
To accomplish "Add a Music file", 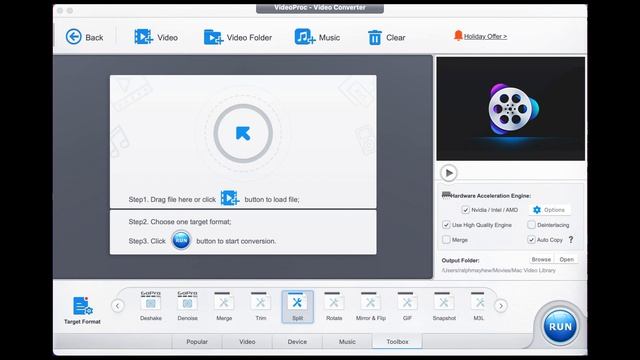I will tap(317, 37).
